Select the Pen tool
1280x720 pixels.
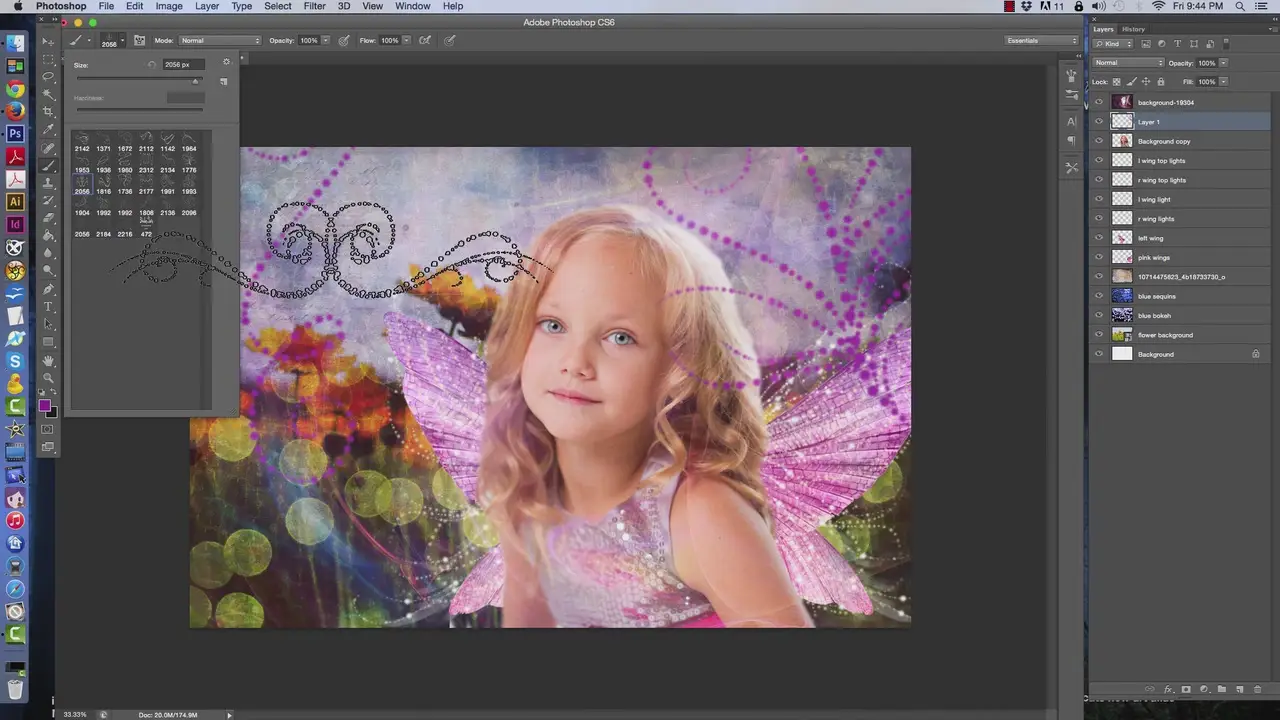pos(48,289)
